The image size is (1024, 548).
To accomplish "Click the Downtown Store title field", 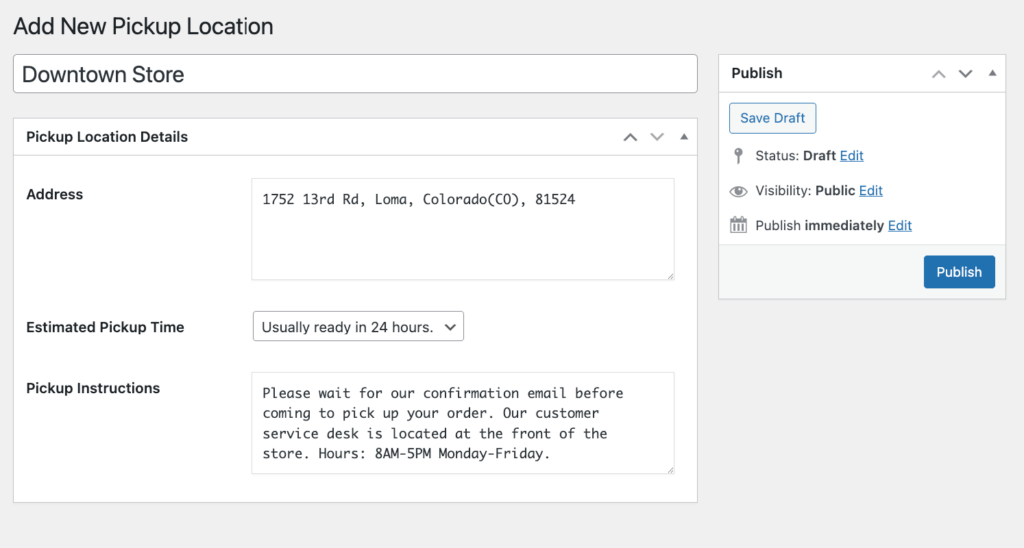I will (x=355, y=74).
